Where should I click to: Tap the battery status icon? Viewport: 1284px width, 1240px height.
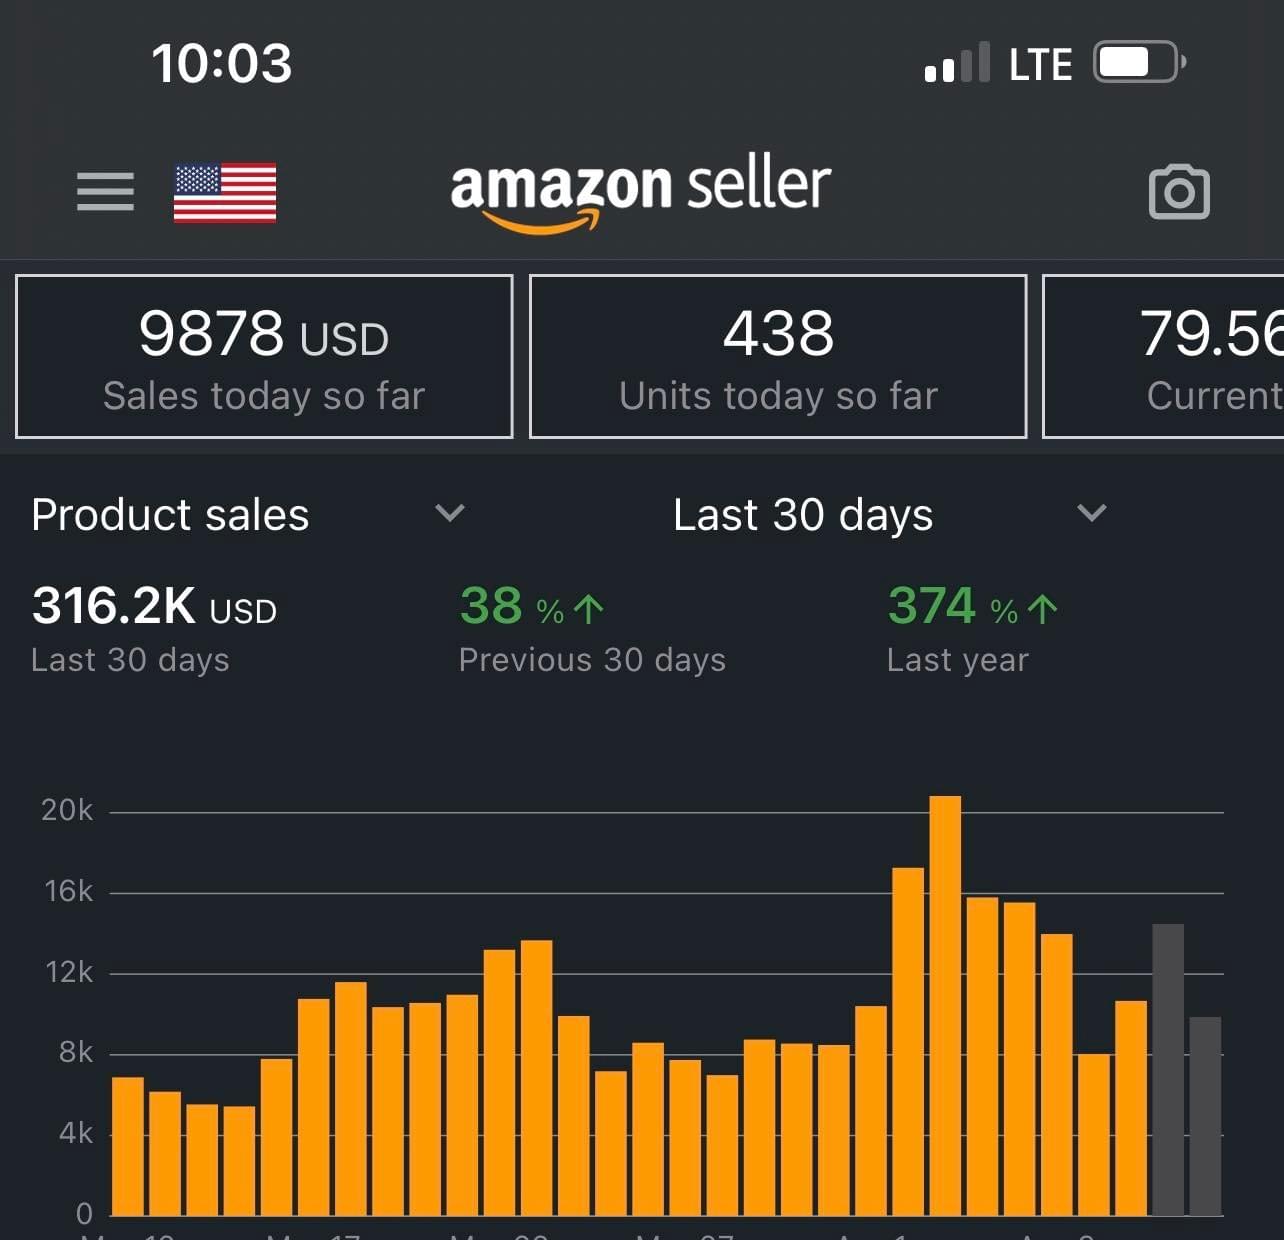click(x=1139, y=63)
